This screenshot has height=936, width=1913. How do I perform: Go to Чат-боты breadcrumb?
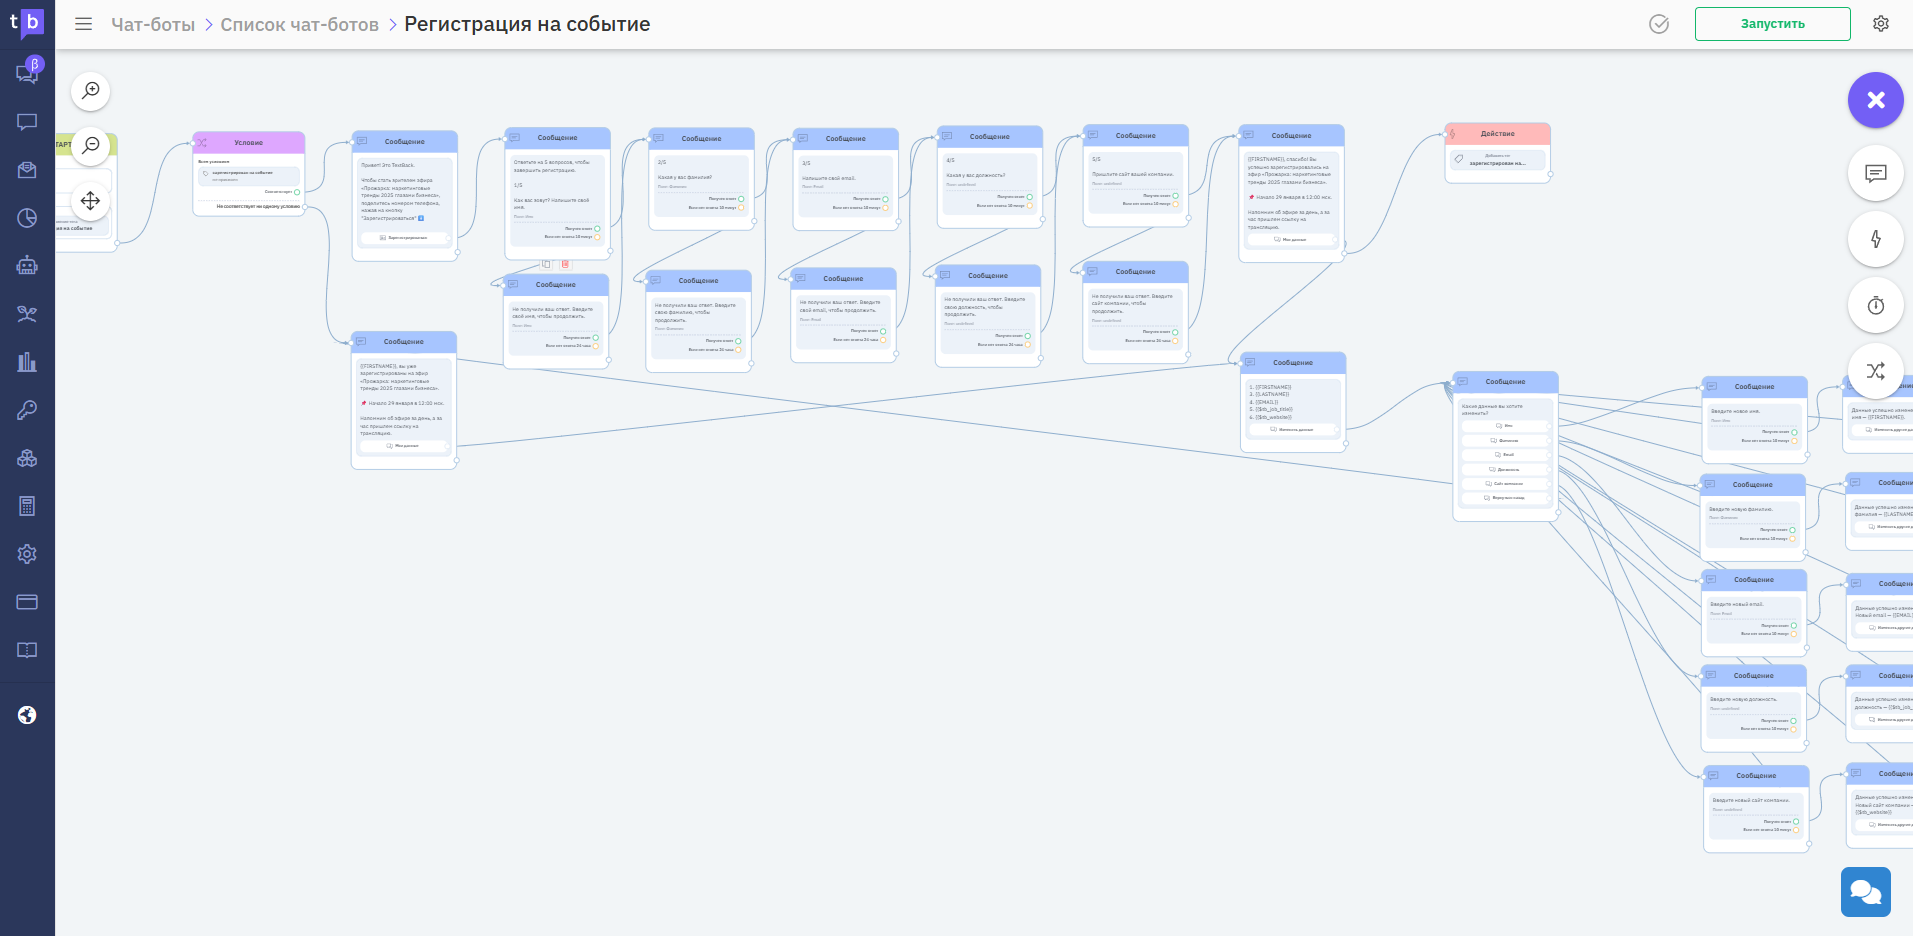(153, 24)
